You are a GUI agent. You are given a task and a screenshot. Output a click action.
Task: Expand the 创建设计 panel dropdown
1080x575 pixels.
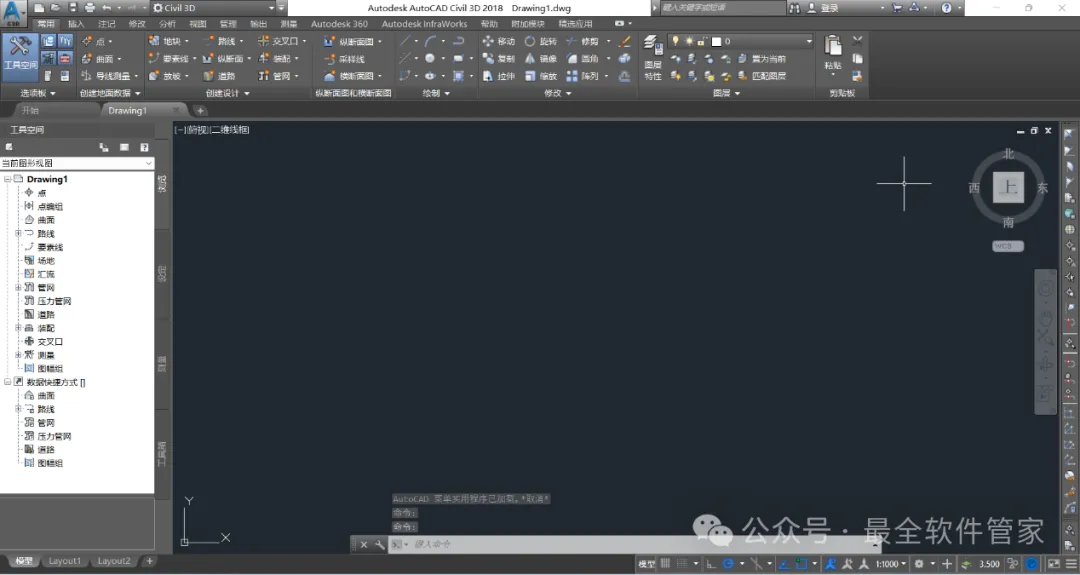coord(227,93)
